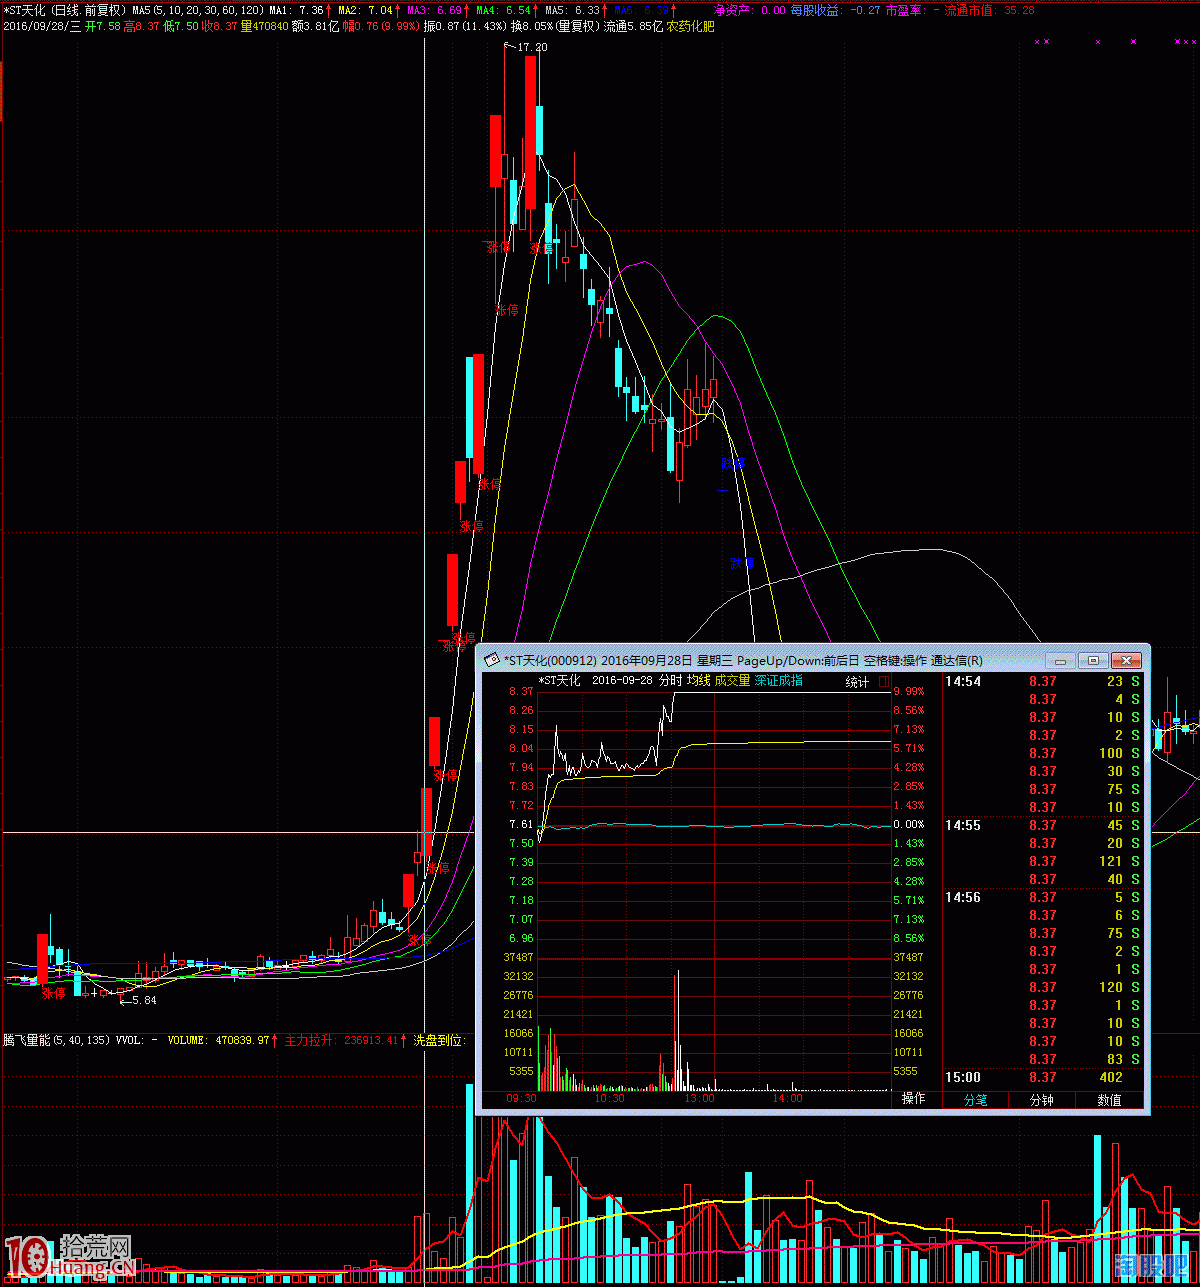Click the popup window's title bar icon

(492, 661)
